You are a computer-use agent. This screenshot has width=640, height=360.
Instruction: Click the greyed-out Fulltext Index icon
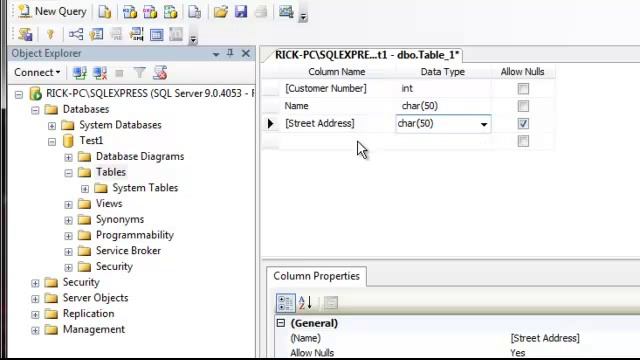click(116, 35)
